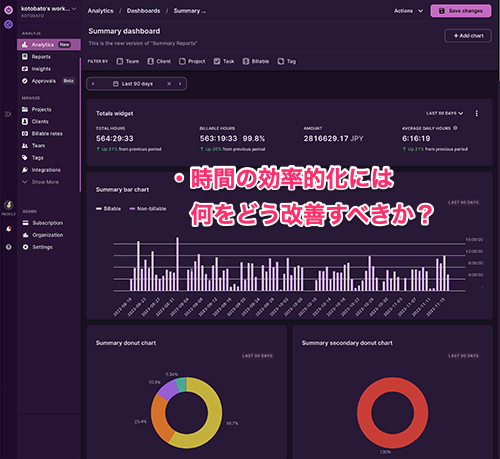The height and width of the screenshot is (459, 500).
Task: Toggle Non-billable legend in bar chart
Action: (148, 209)
